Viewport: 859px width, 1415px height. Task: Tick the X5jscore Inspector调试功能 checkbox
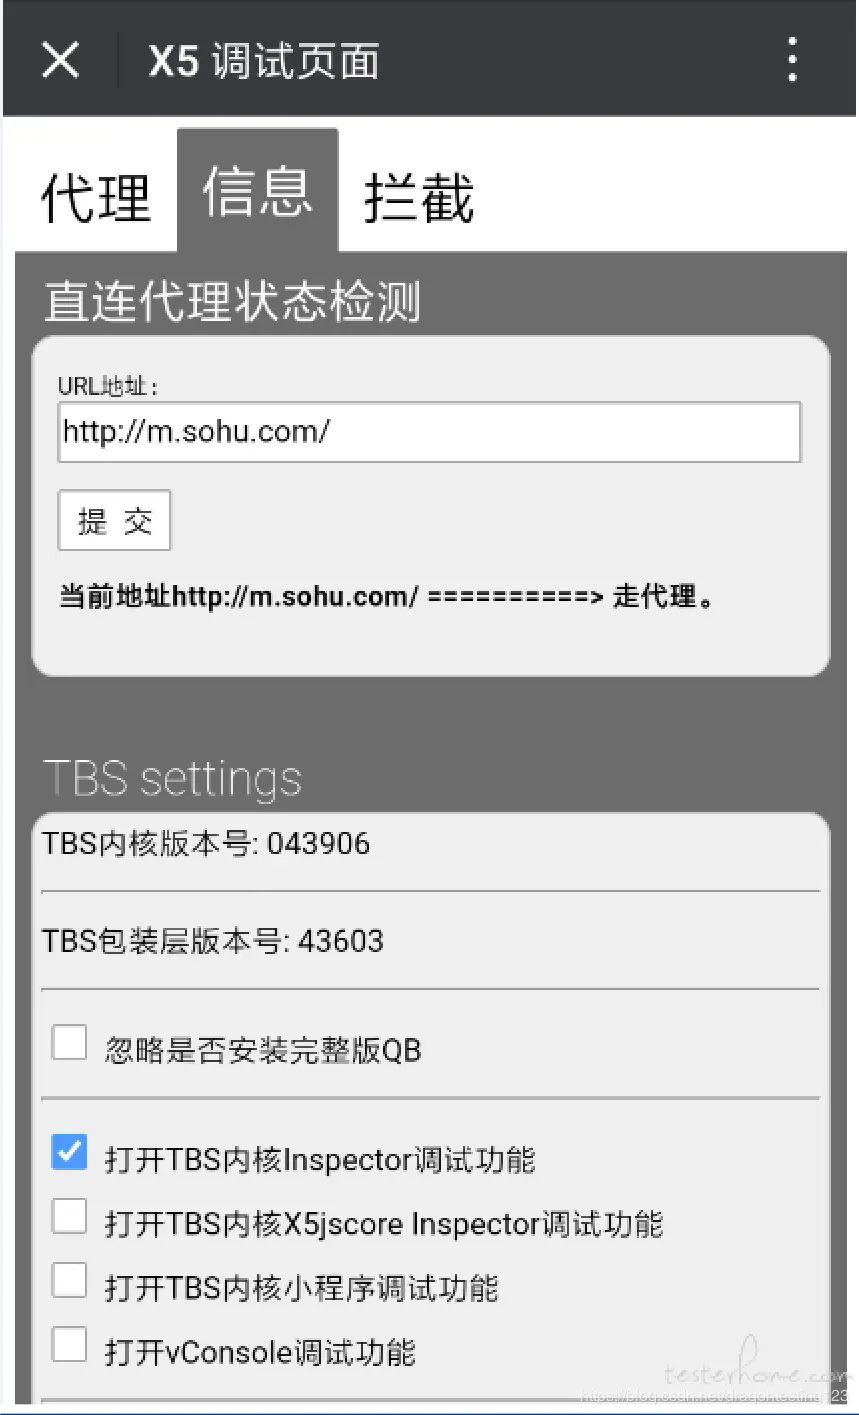point(70,1216)
